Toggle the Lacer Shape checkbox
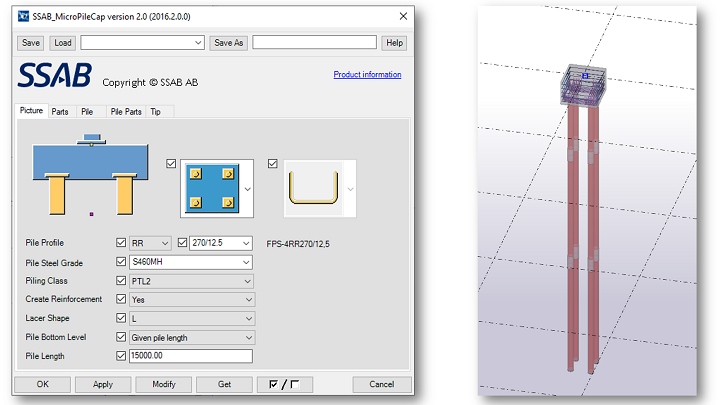 [x=121, y=318]
